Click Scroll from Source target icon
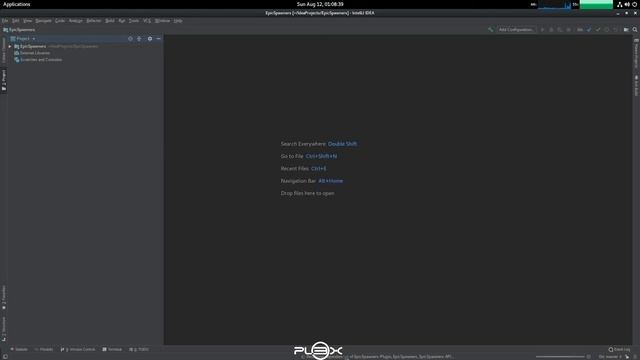 point(130,39)
